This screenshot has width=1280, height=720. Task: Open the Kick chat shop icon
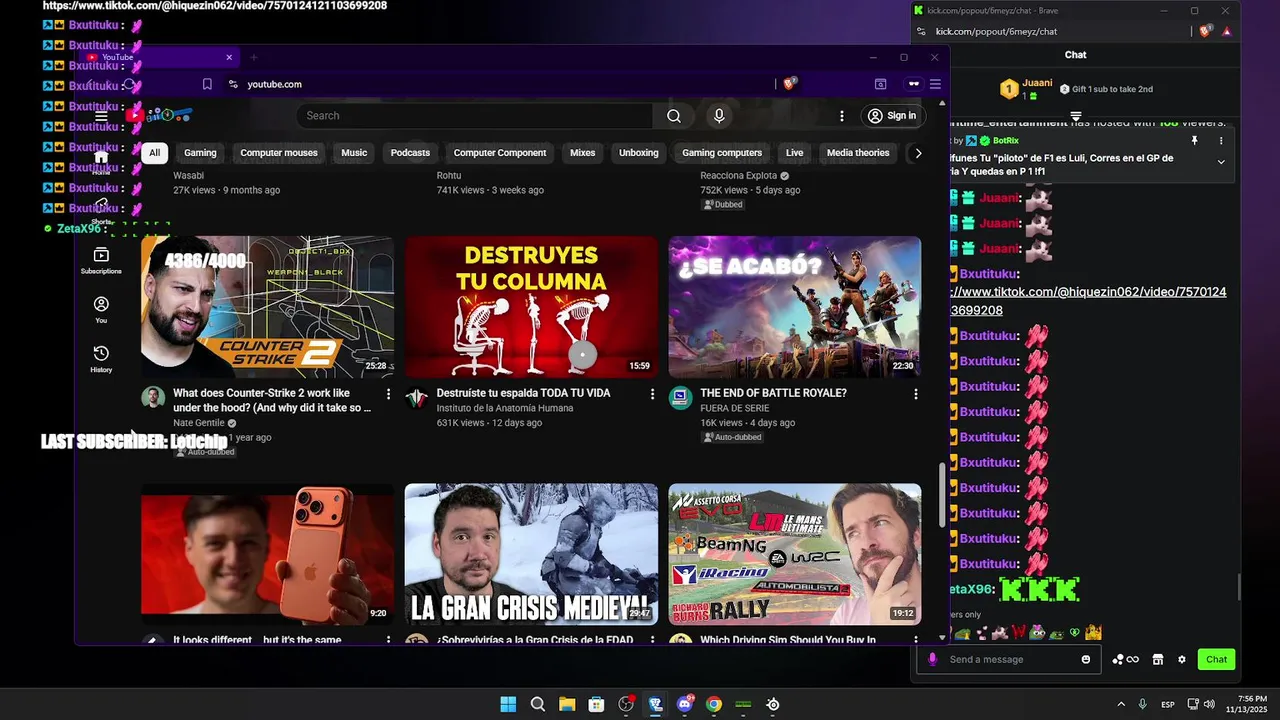pos(1158,659)
